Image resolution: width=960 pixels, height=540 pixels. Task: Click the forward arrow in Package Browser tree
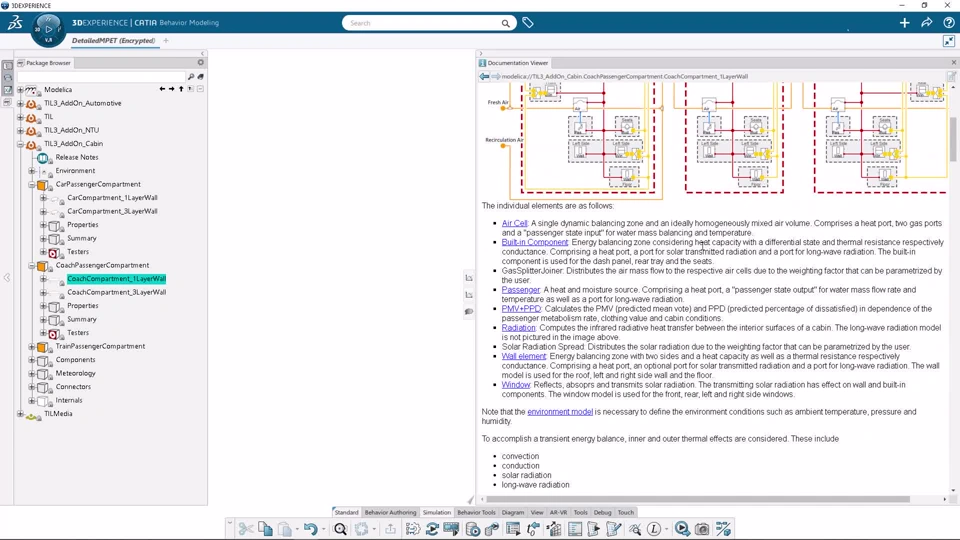click(x=171, y=89)
